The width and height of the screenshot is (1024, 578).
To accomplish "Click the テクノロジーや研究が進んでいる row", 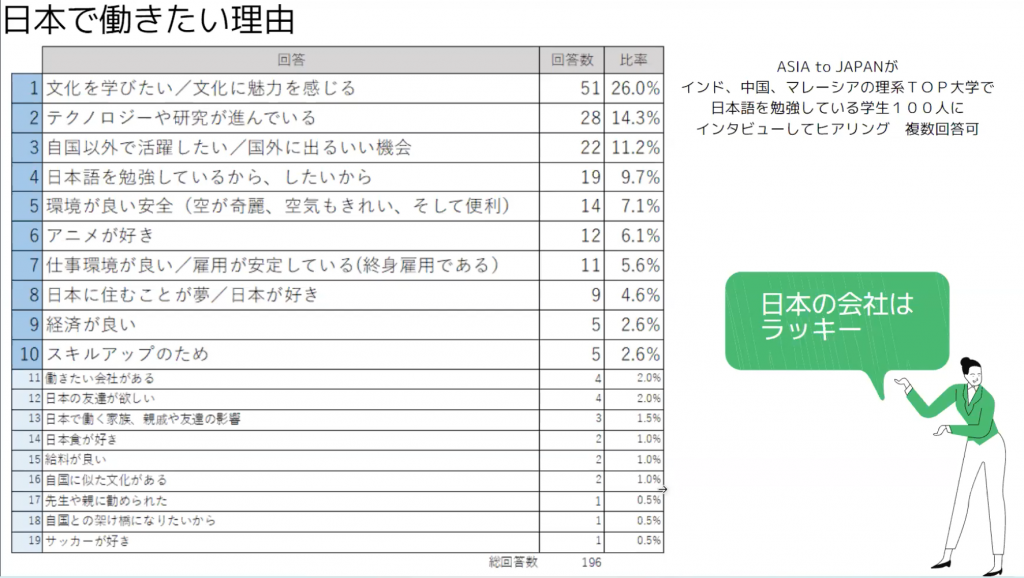I will coord(338,118).
